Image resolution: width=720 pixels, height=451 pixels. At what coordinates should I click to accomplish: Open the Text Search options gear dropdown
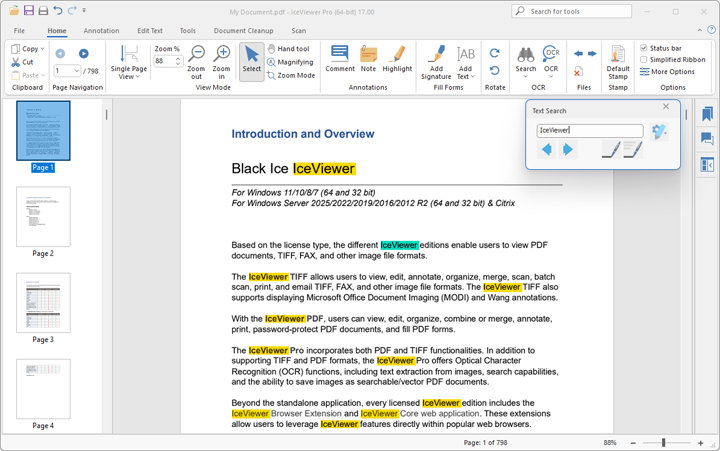tap(659, 131)
